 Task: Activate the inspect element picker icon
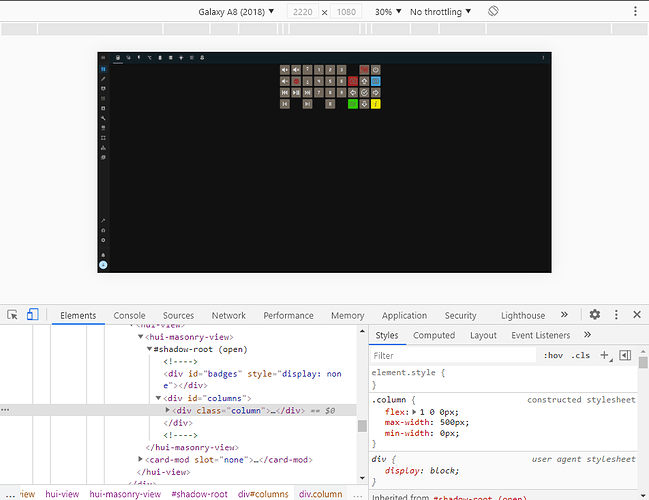pos(12,315)
